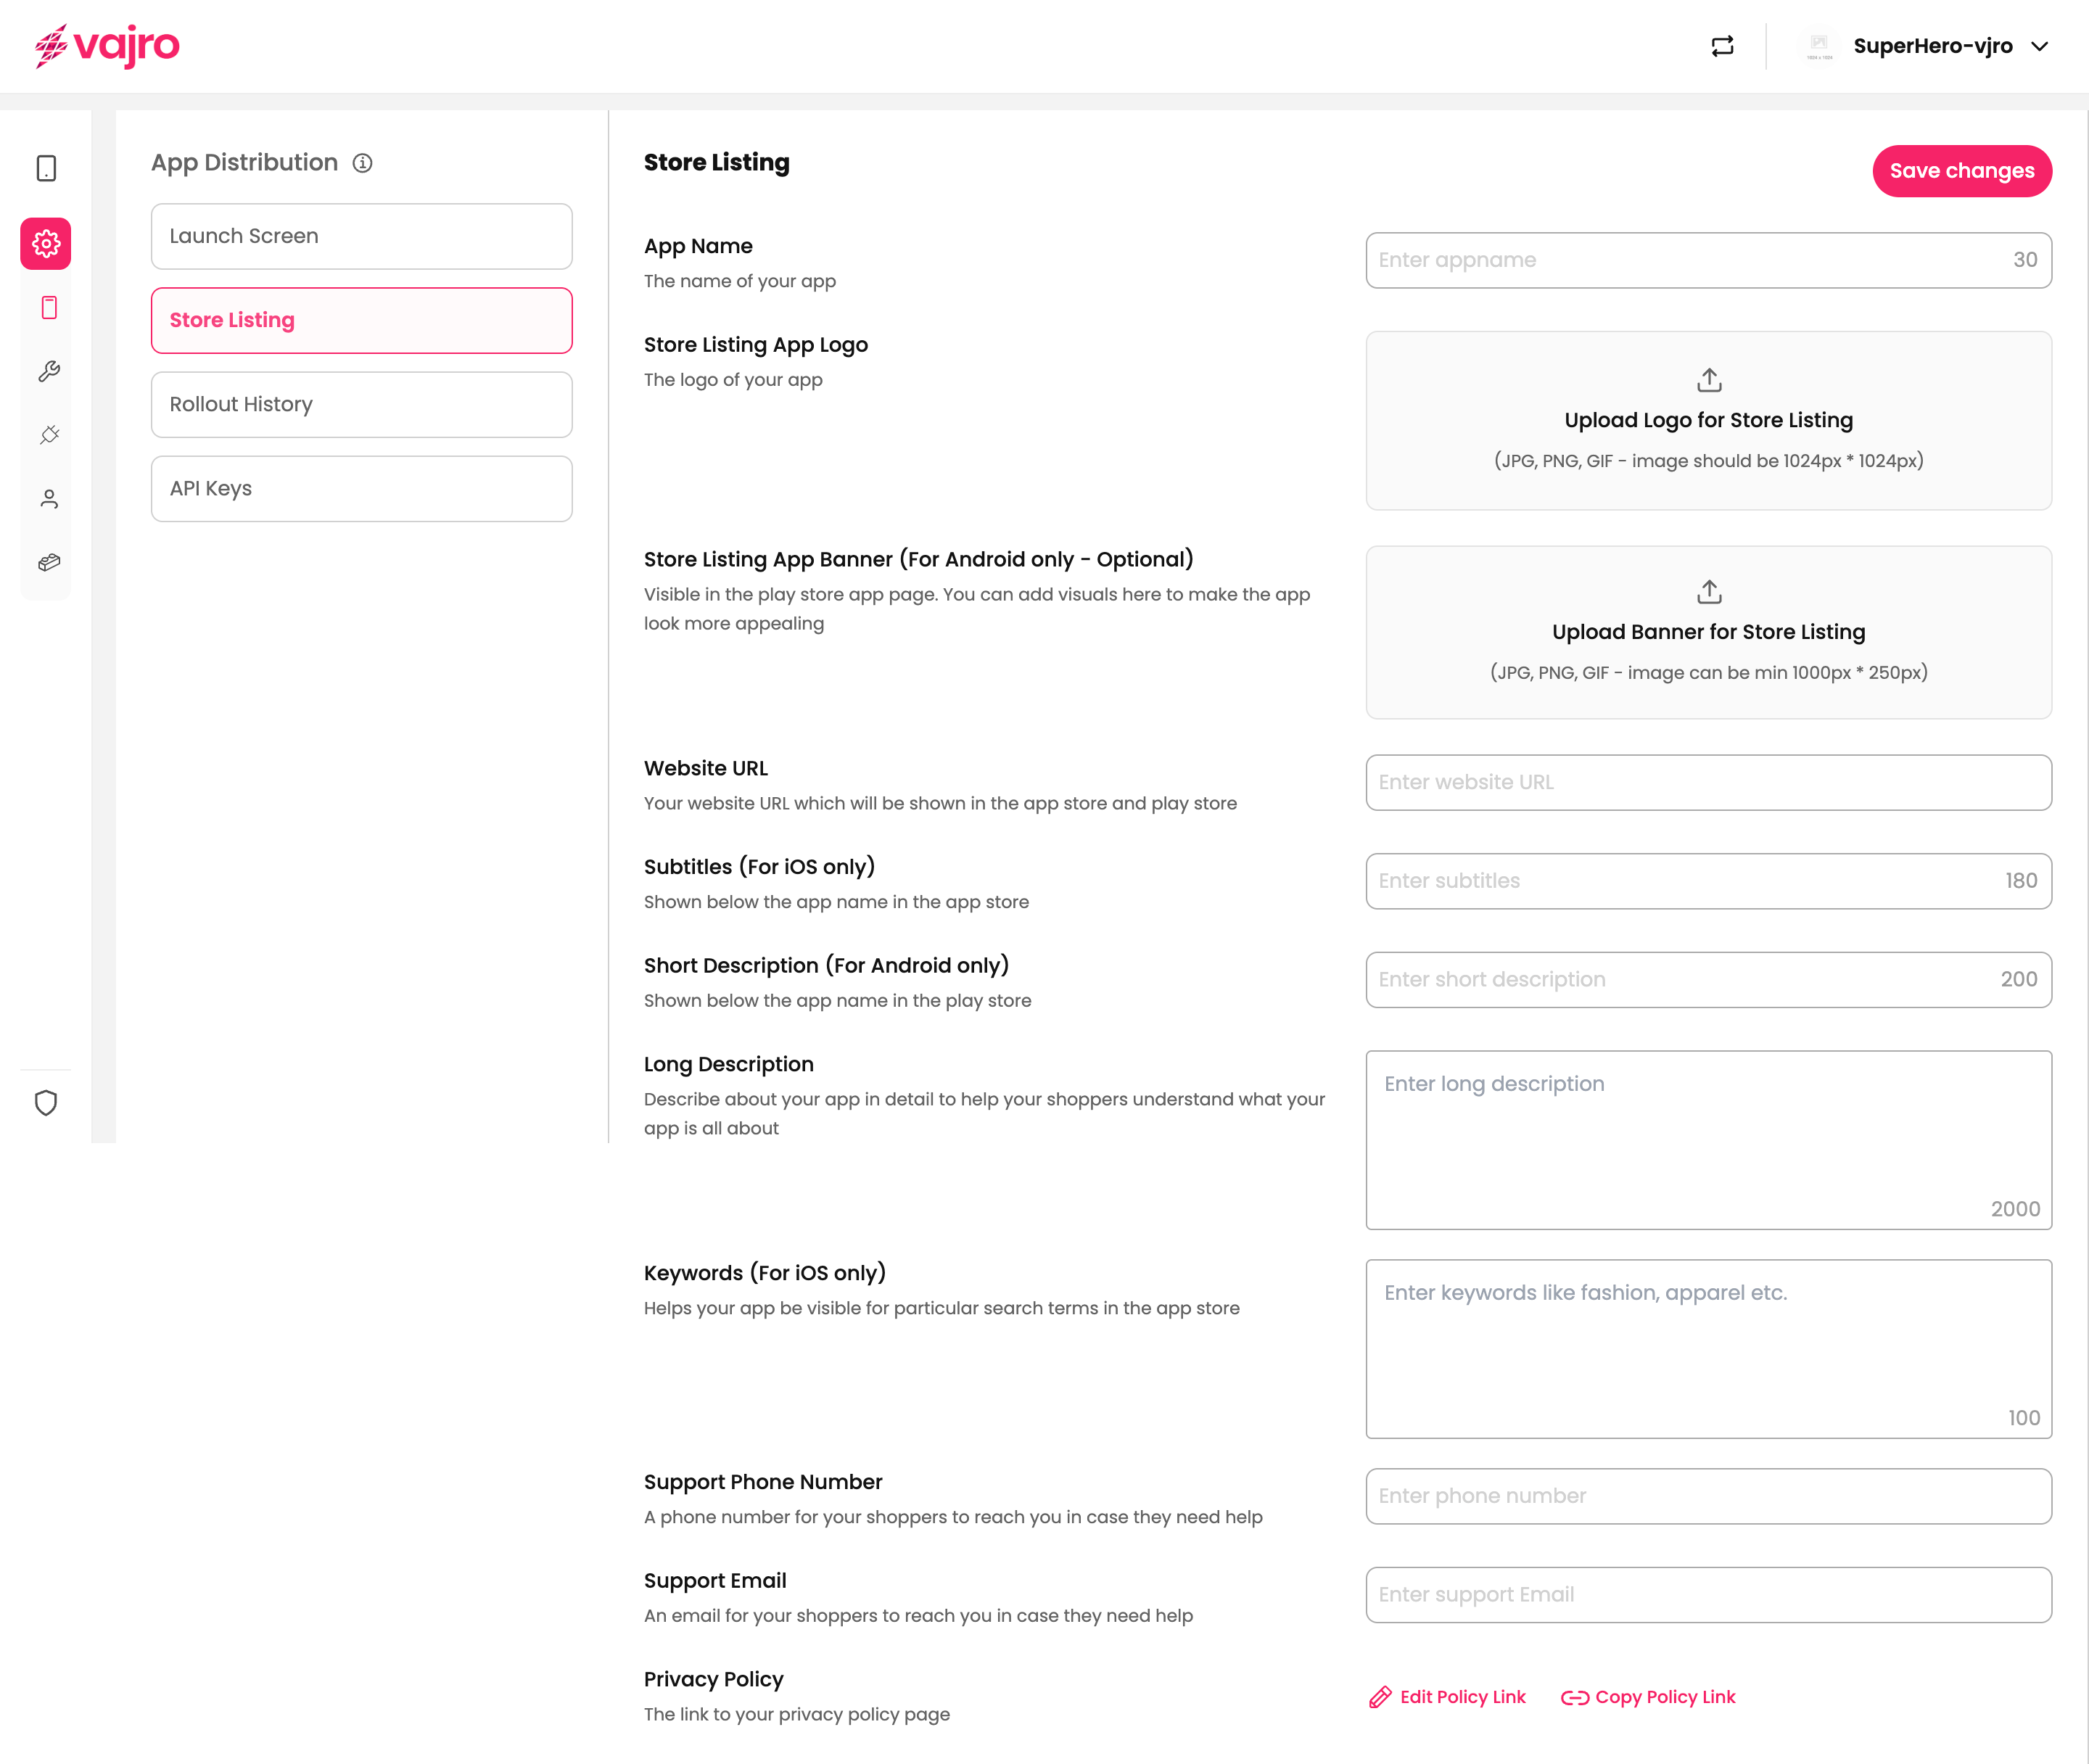The height and width of the screenshot is (1764, 2089).
Task: Select the Rollout History menu item
Action: pyautogui.click(x=361, y=404)
